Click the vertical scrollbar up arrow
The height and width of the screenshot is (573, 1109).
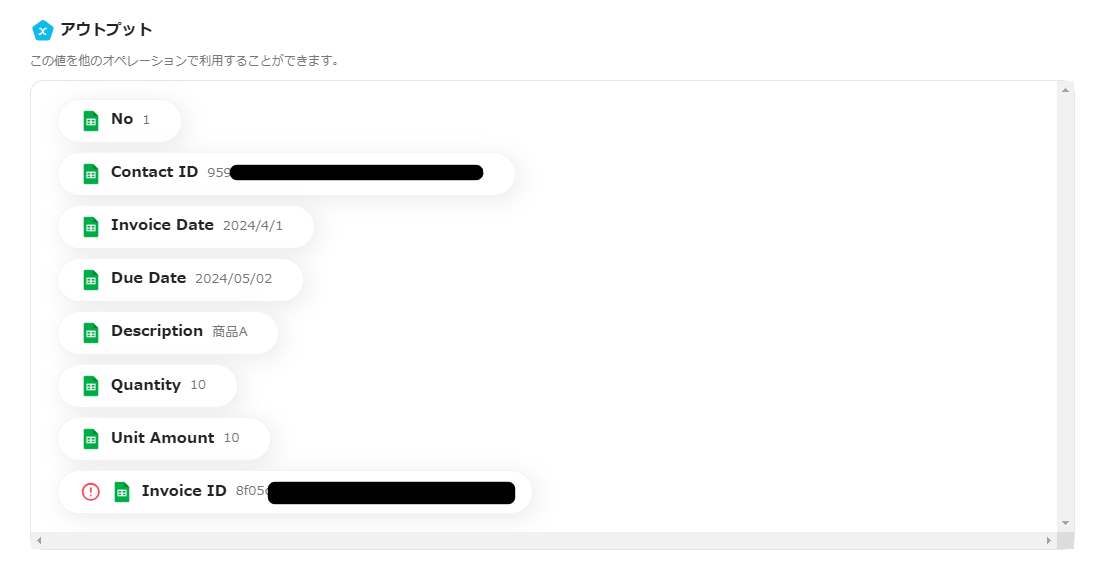(x=1065, y=90)
